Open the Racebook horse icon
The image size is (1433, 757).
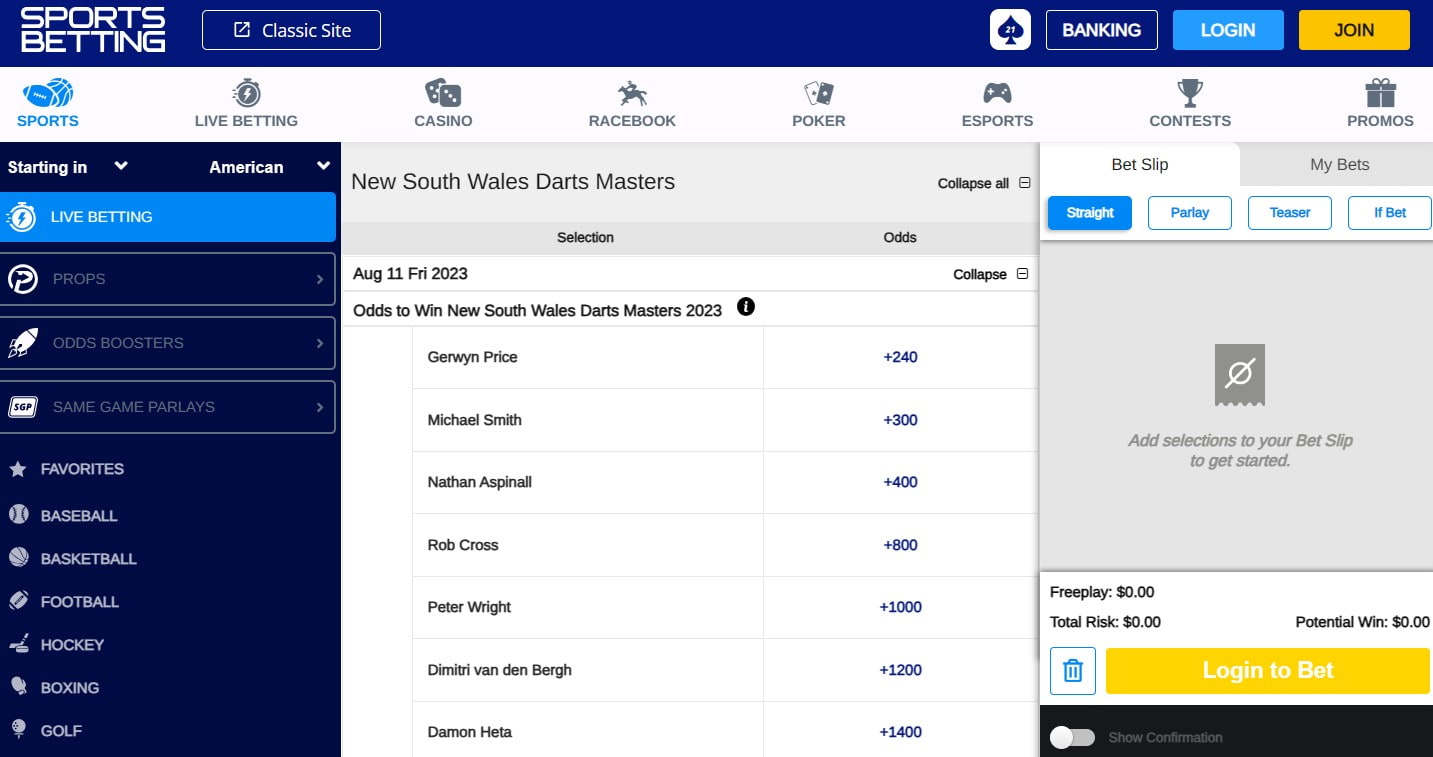click(x=632, y=94)
